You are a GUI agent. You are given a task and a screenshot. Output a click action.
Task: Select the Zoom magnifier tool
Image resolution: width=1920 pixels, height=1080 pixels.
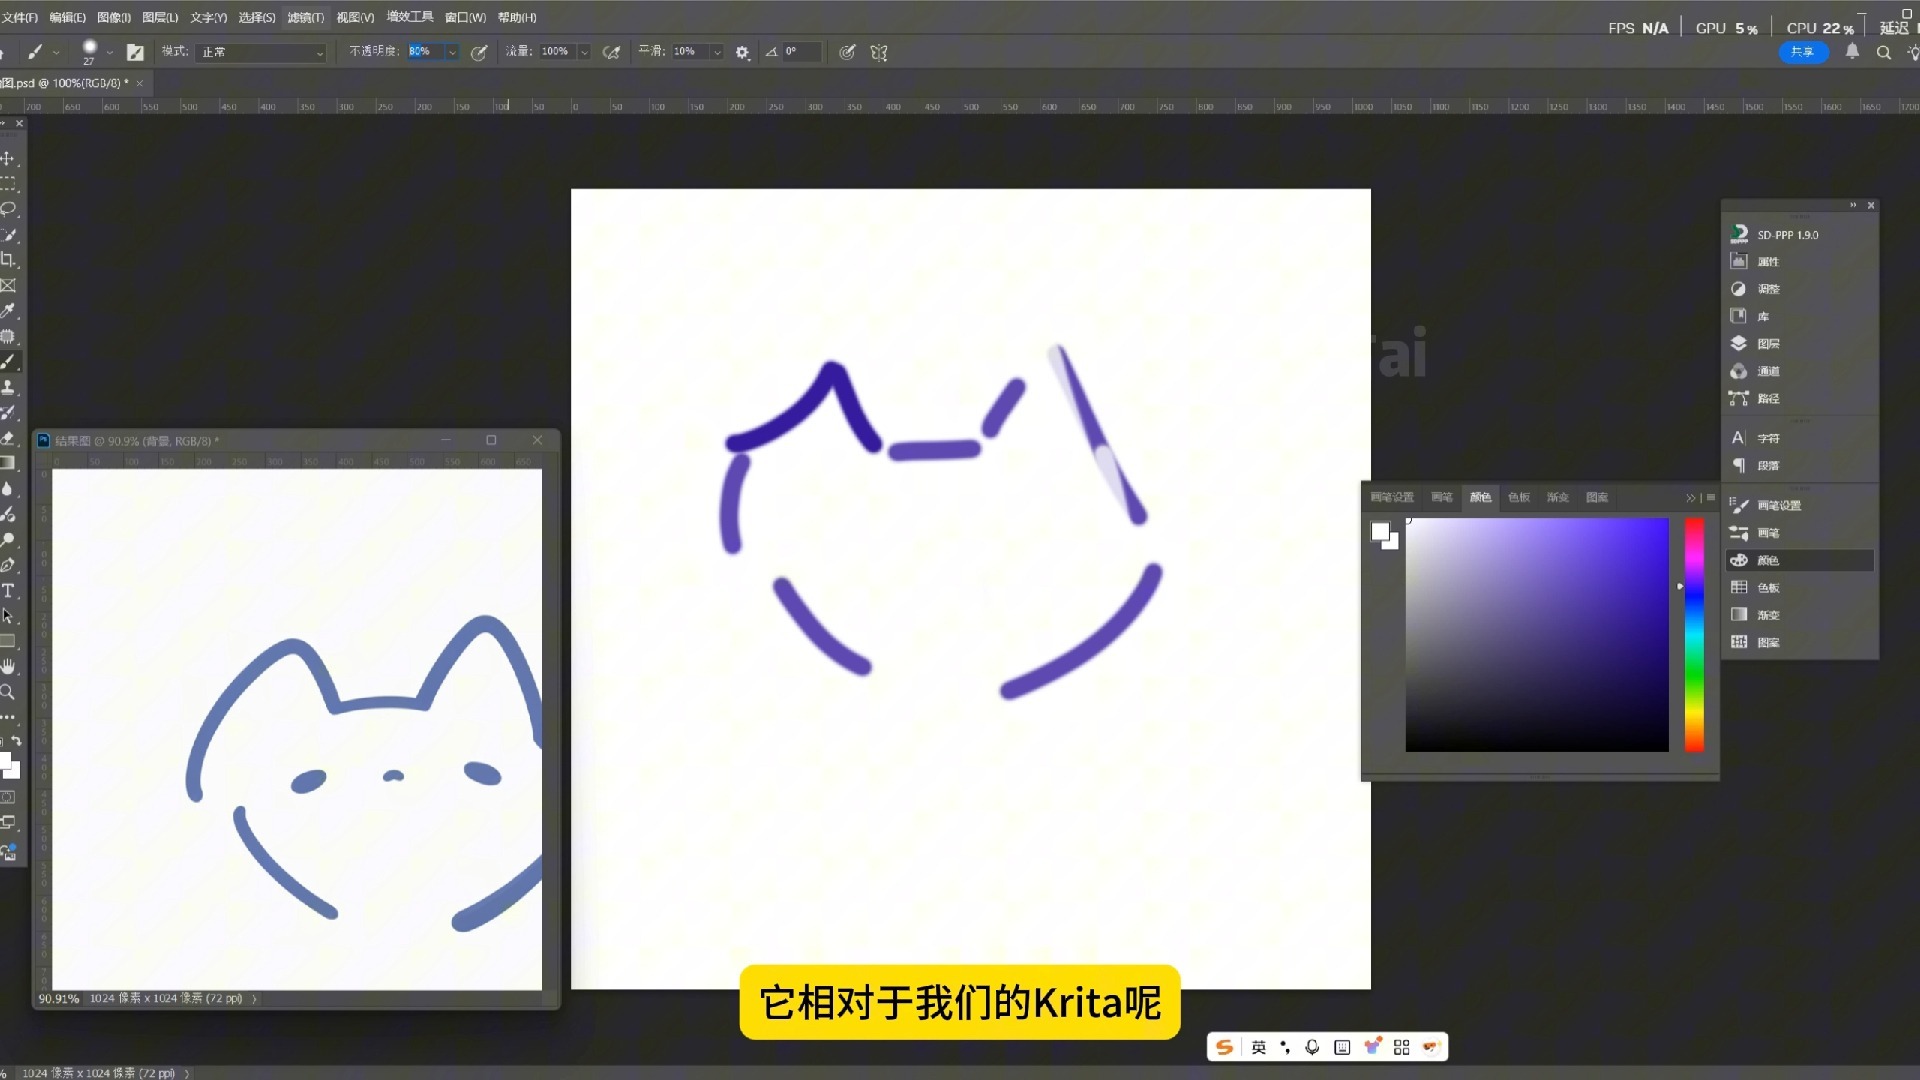click(x=8, y=692)
